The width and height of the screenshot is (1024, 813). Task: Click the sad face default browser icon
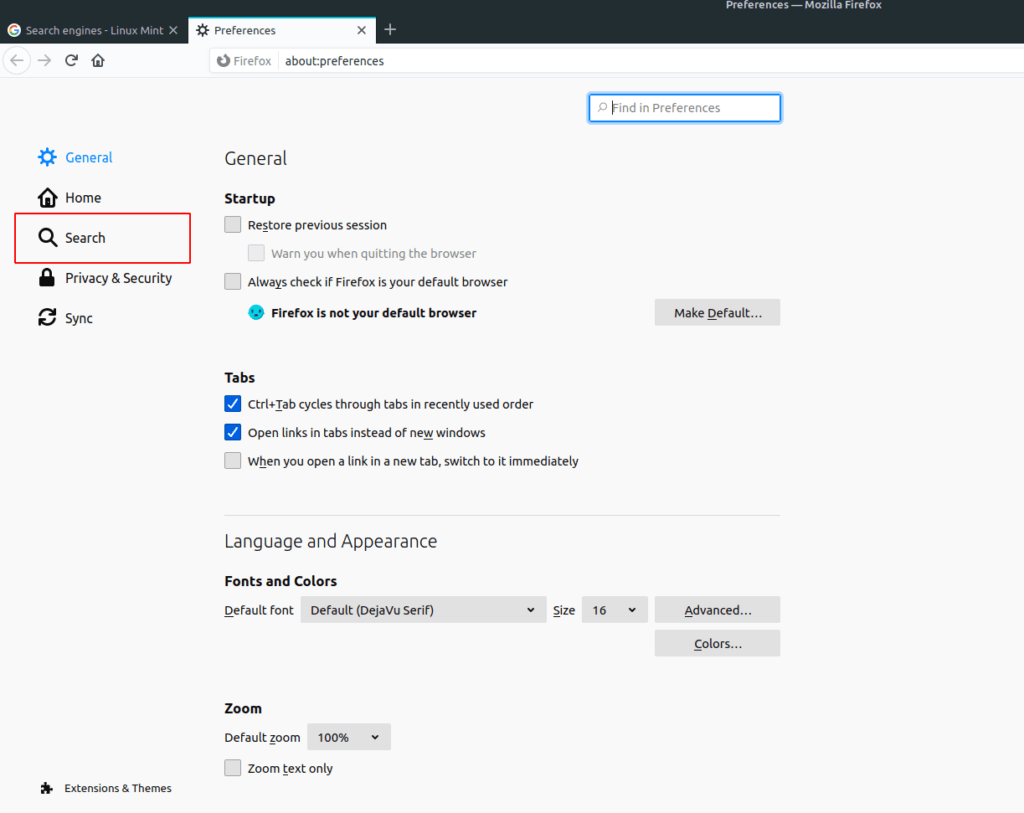256,313
